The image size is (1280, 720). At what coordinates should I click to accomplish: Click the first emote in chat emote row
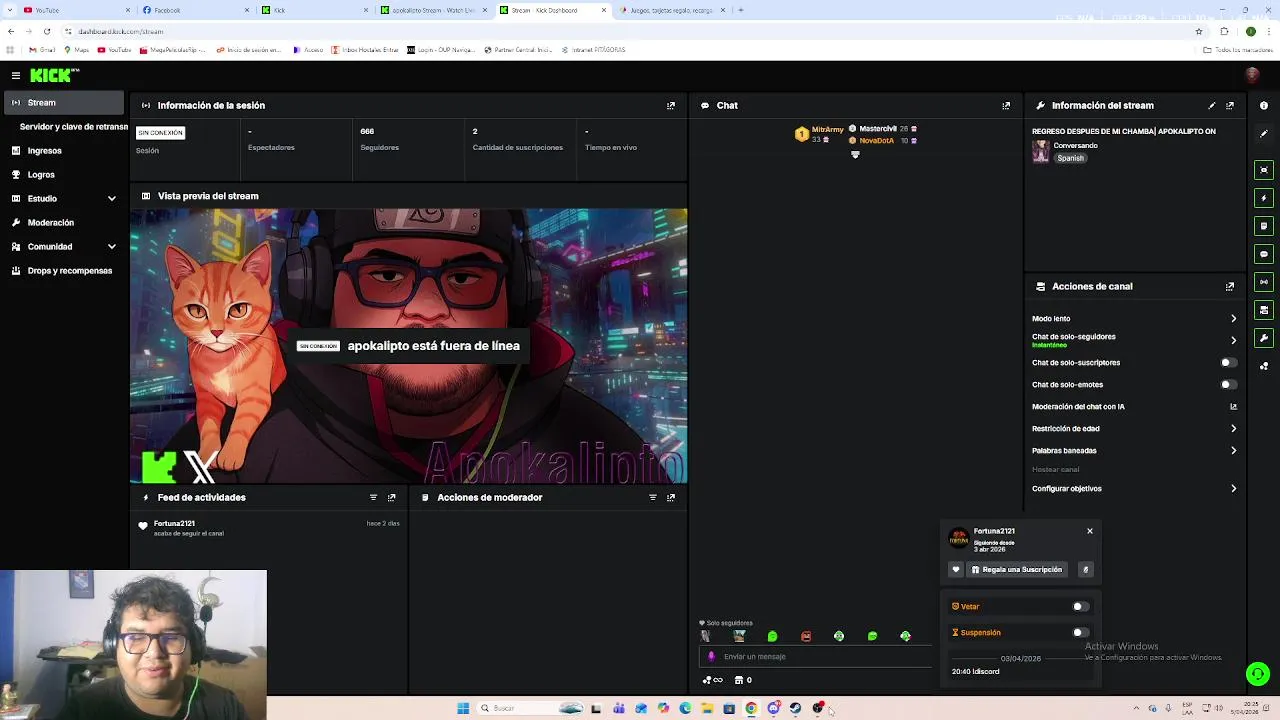[706, 636]
